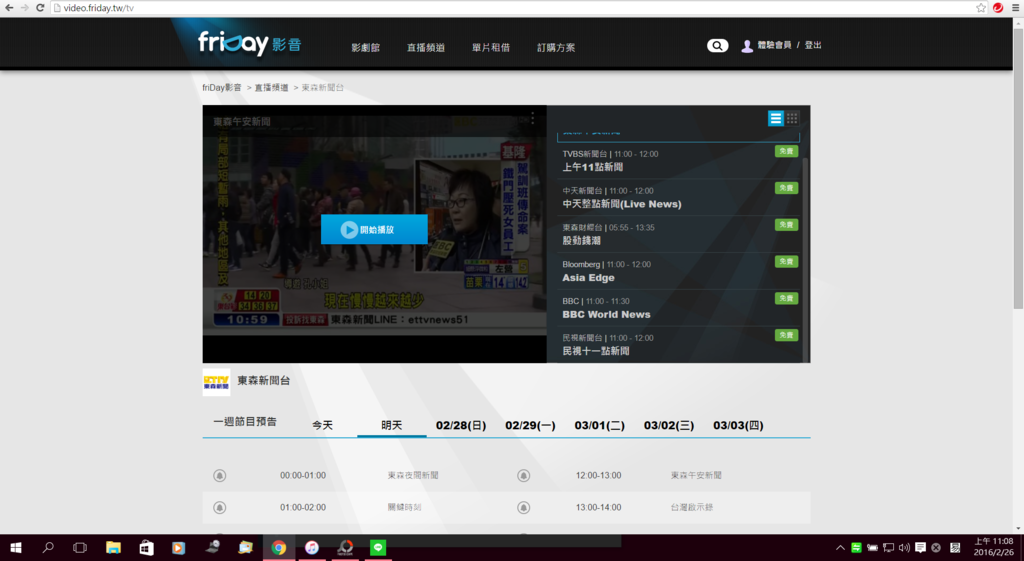Open File Explorer from taskbar
Image resolution: width=1024 pixels, height=561 pixels.
pyautogui.click(x=114, y=547)
